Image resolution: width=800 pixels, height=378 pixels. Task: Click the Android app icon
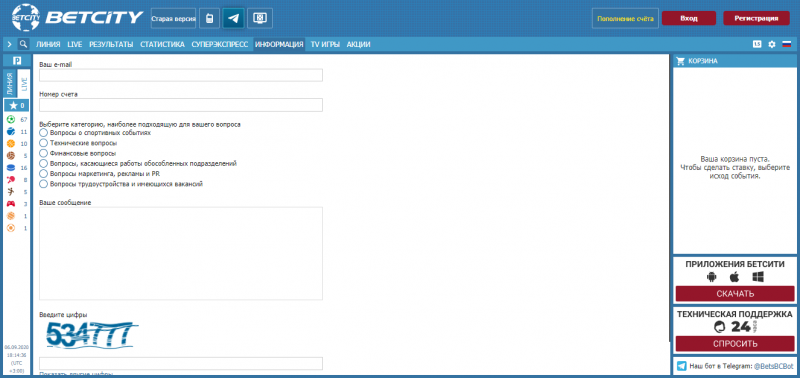[711, 277]
